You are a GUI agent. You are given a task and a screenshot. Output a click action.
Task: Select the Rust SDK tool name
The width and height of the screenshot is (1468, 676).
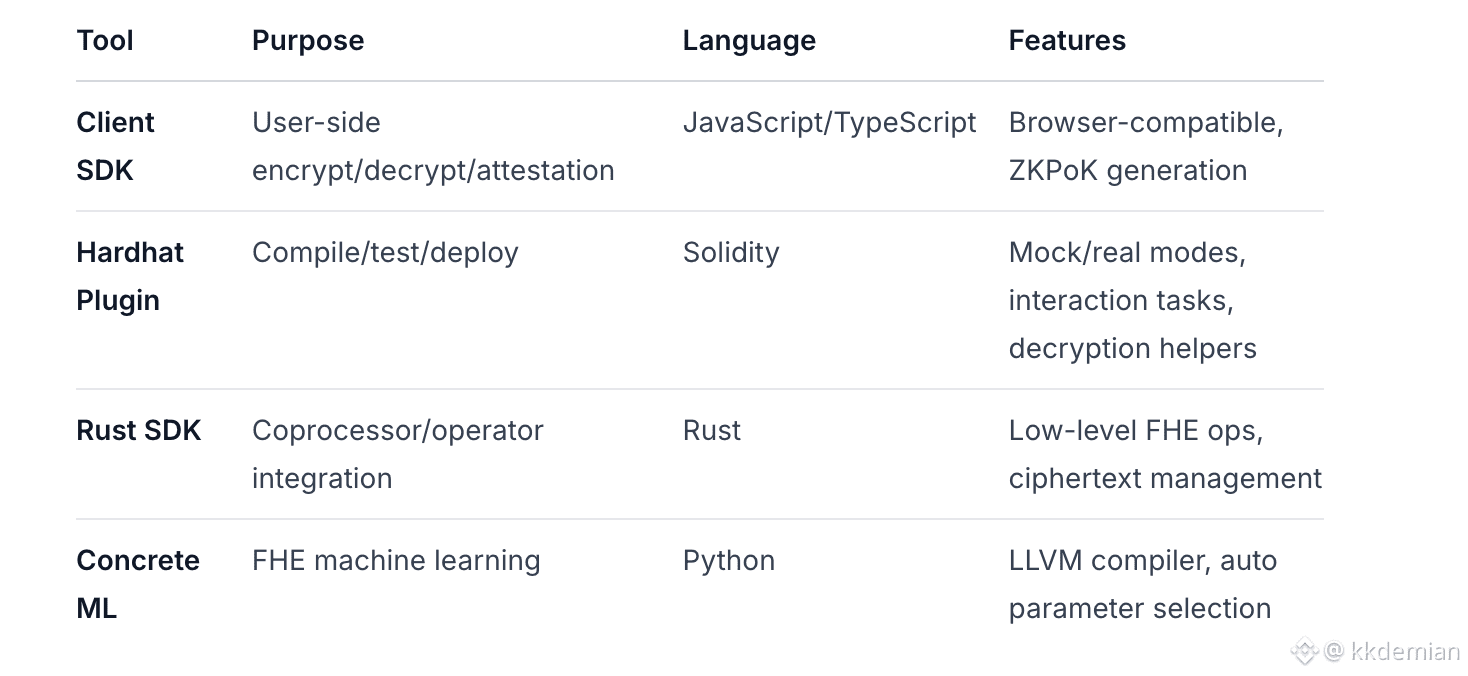click(139, 431)
